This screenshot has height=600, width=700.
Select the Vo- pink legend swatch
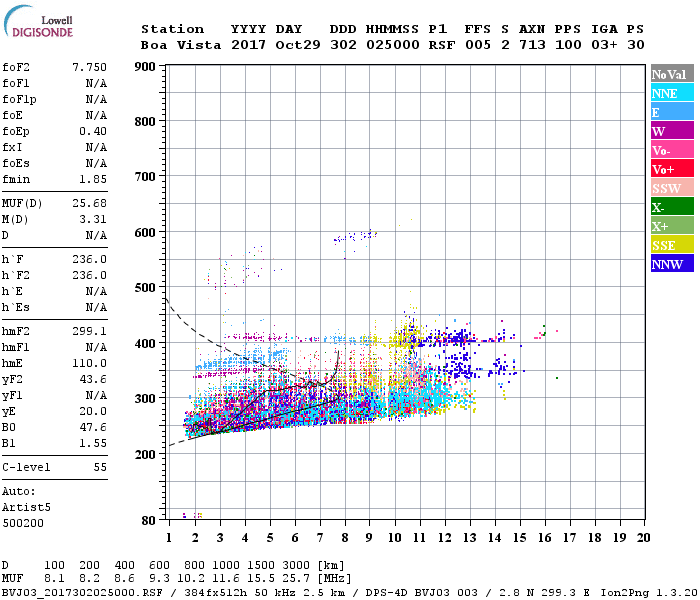(672, 150)
